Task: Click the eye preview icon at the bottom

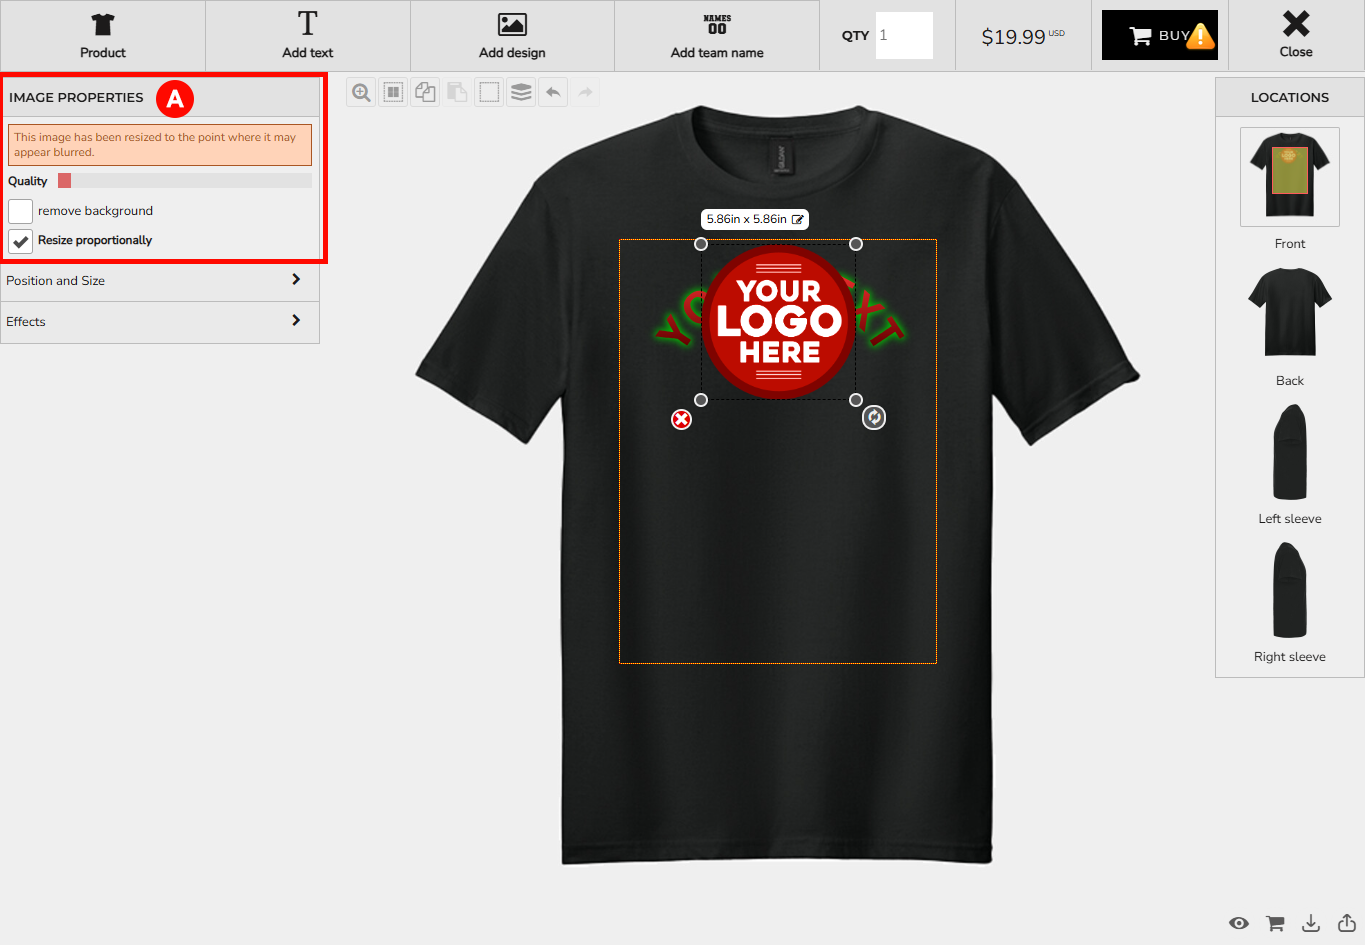Action: click(x=1239, y=923)
